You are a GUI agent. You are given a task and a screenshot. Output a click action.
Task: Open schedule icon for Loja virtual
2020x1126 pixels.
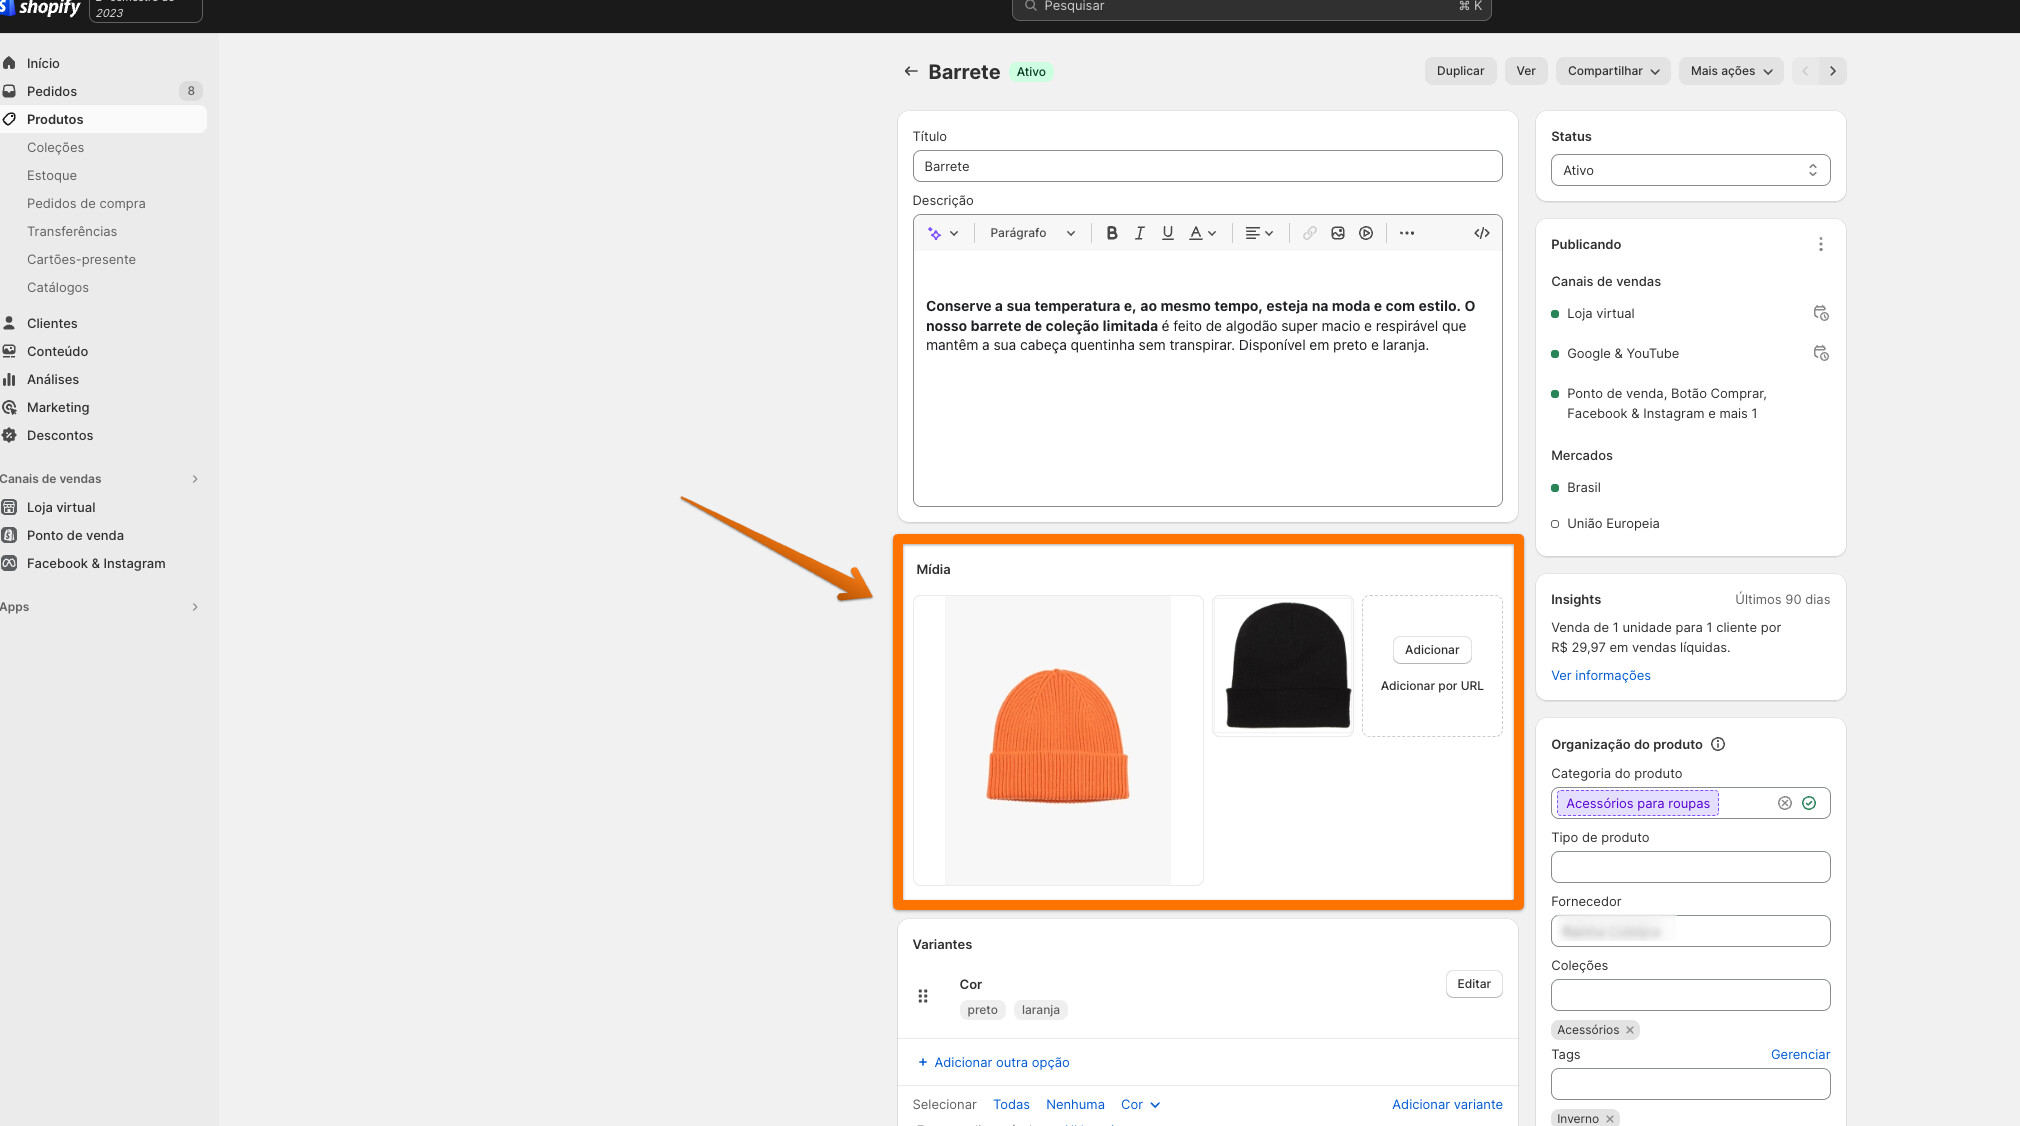[x=1820, y=314]
